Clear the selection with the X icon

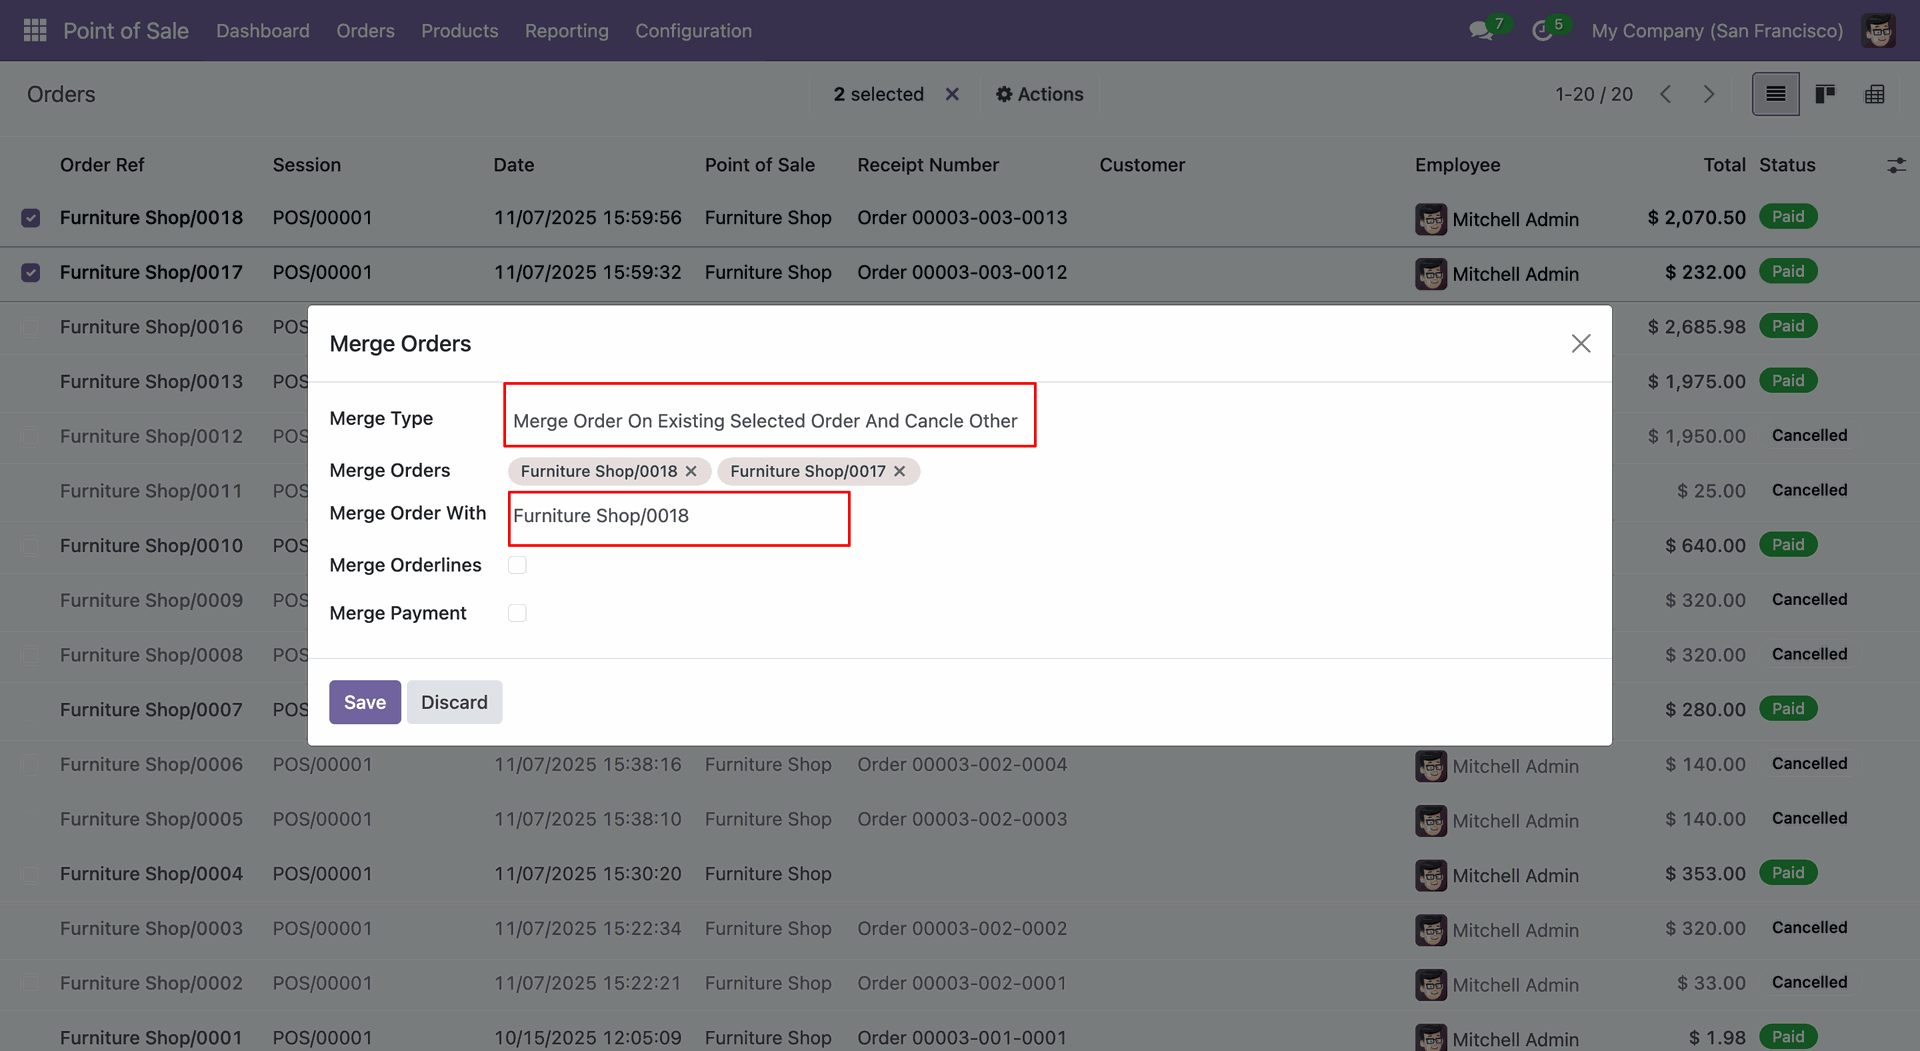[x=952, y=94]
